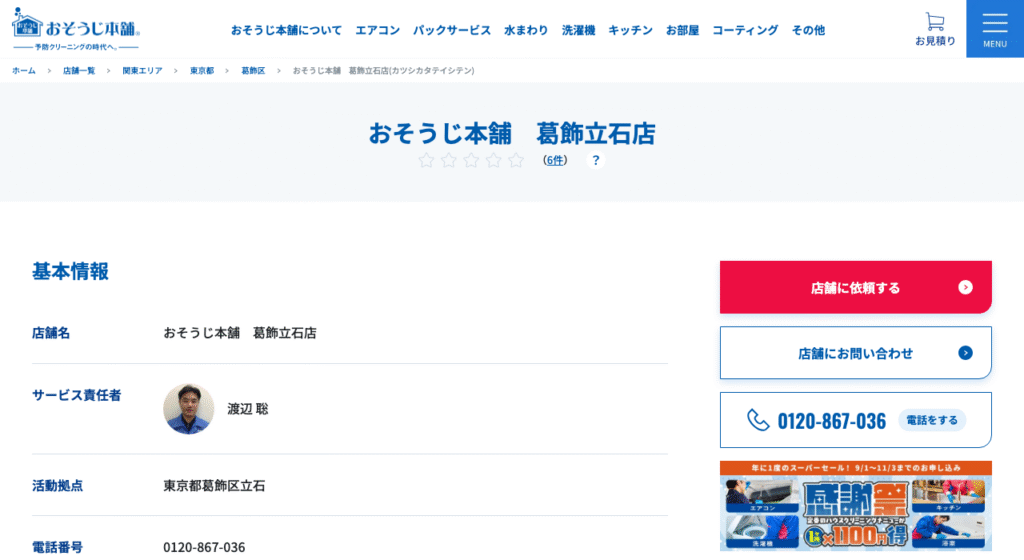Click store name value in 店舗名 row
This screenshot has height=560, width=1024.
click(x=240, y=333)
